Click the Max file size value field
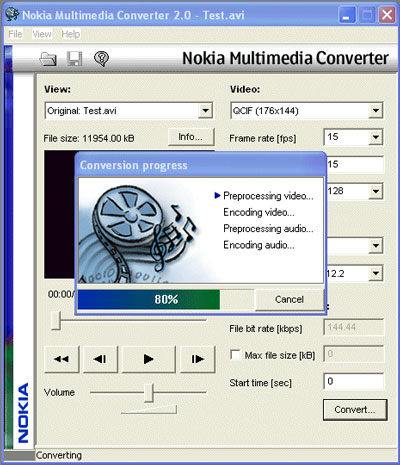Viewport: 400px width, 465px height. click(354, 354)
